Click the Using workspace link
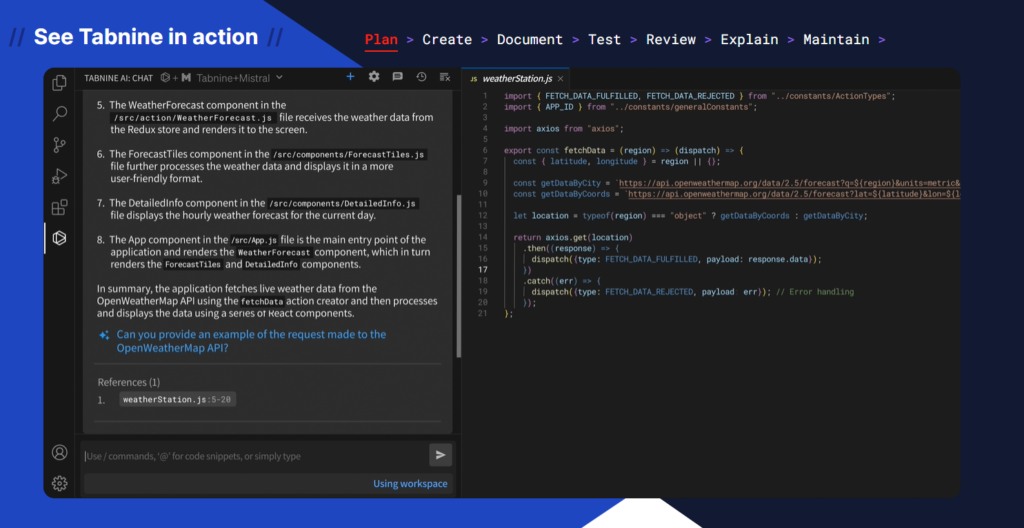1024x528 pixels. [410, 484]
